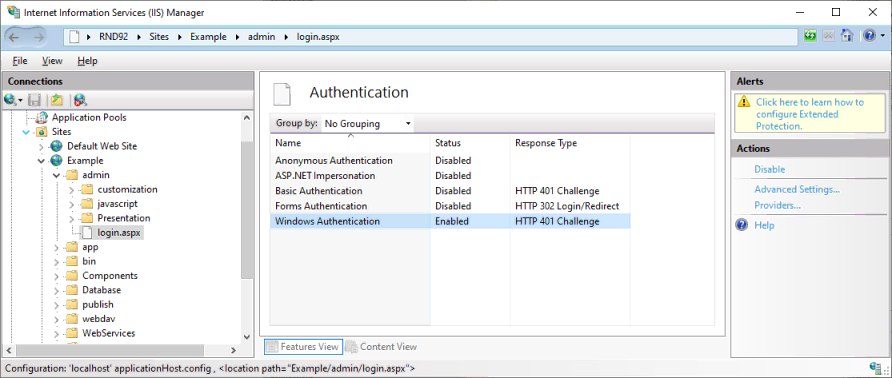892x378 pixels.
Task: Select the Anonymous Authentication row
Action: click(x=450, y=161)
